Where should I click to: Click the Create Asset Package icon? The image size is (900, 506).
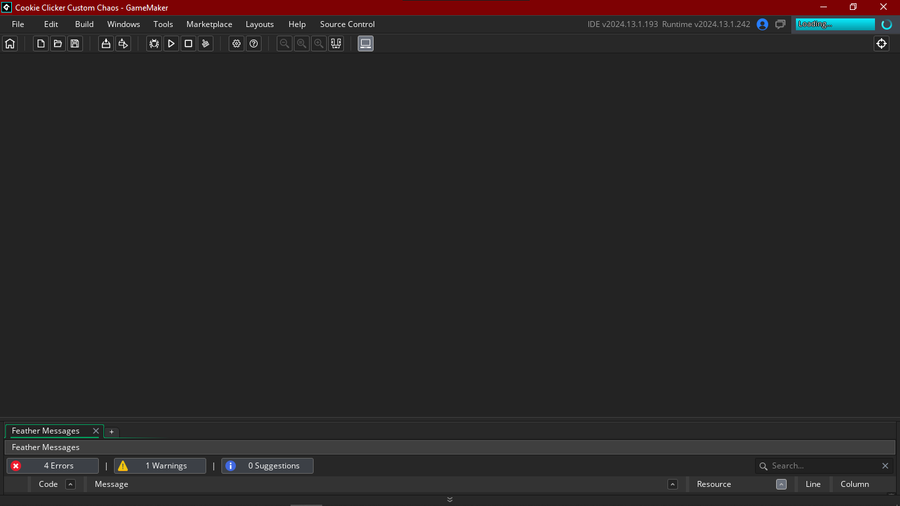123,44
